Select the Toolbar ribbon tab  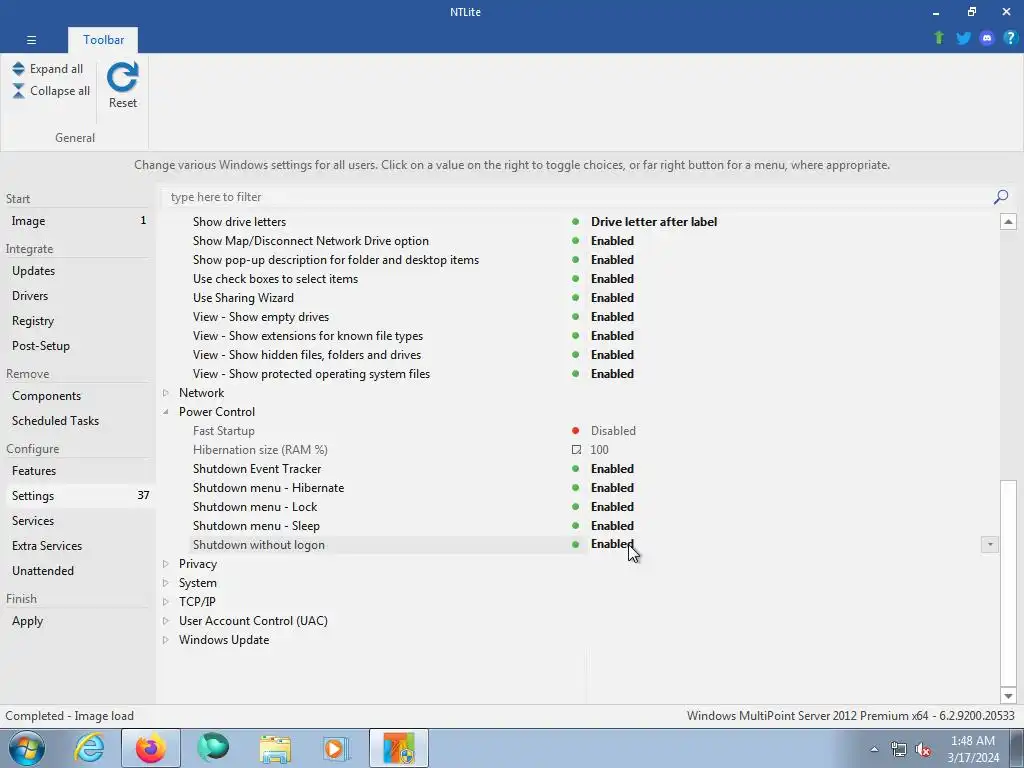(x=103, y=40)
